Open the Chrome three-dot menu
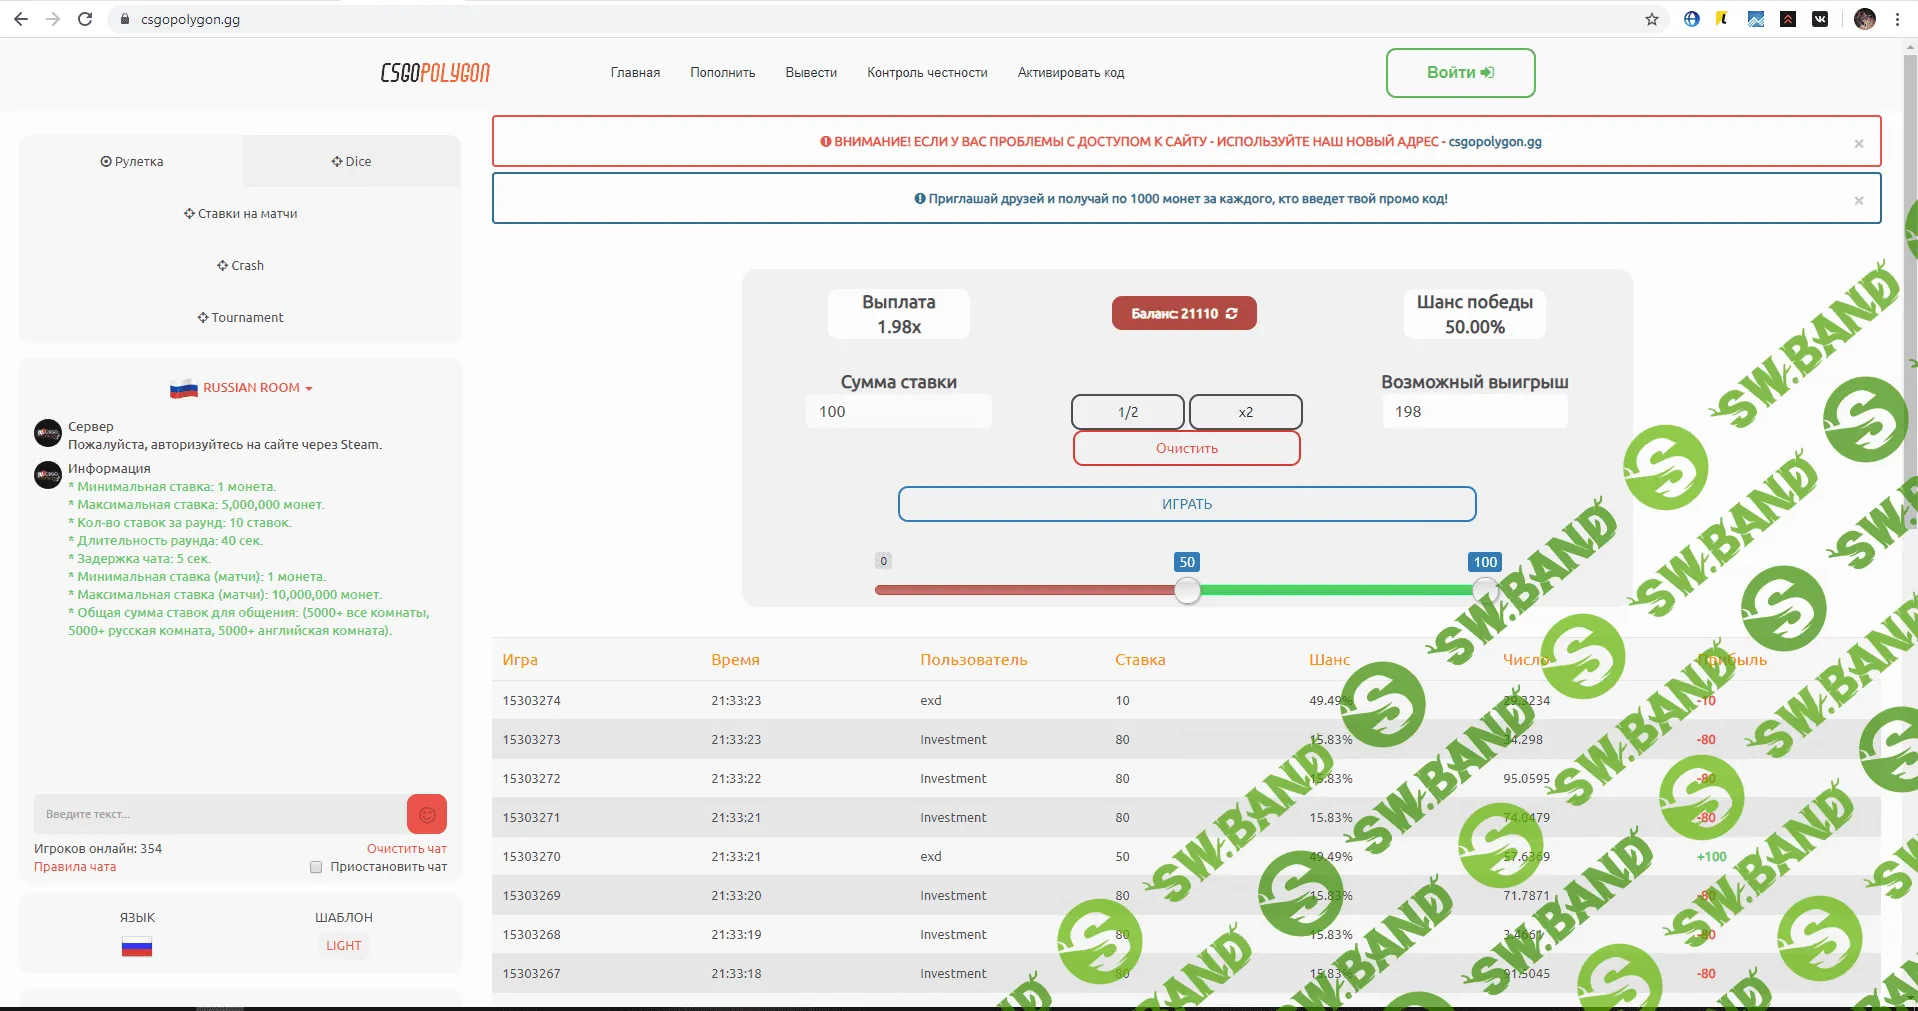The image size is (1918, 1011). [1897, 19]
